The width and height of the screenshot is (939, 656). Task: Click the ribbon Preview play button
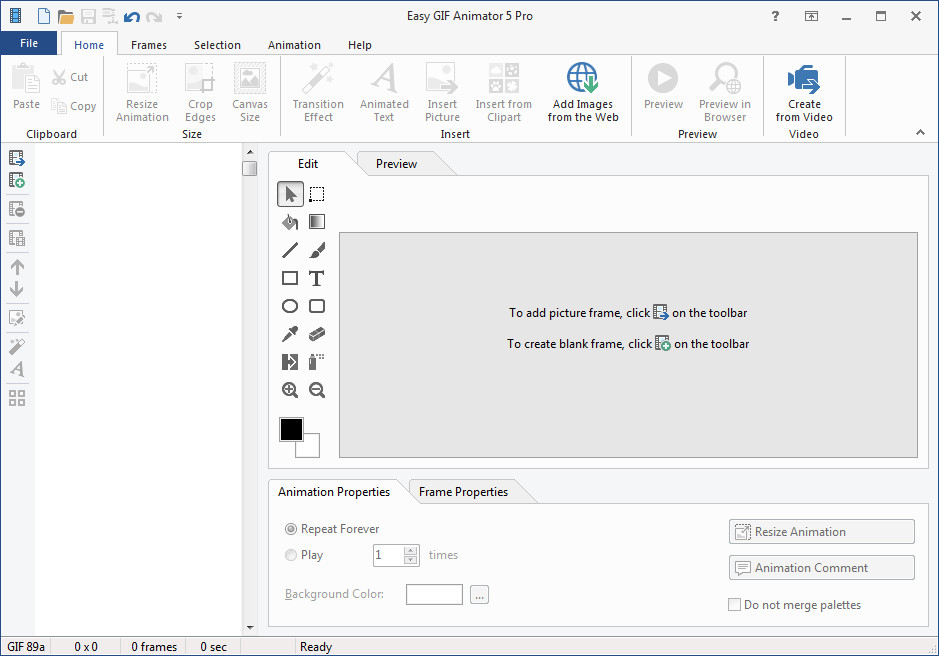point(663,87)
